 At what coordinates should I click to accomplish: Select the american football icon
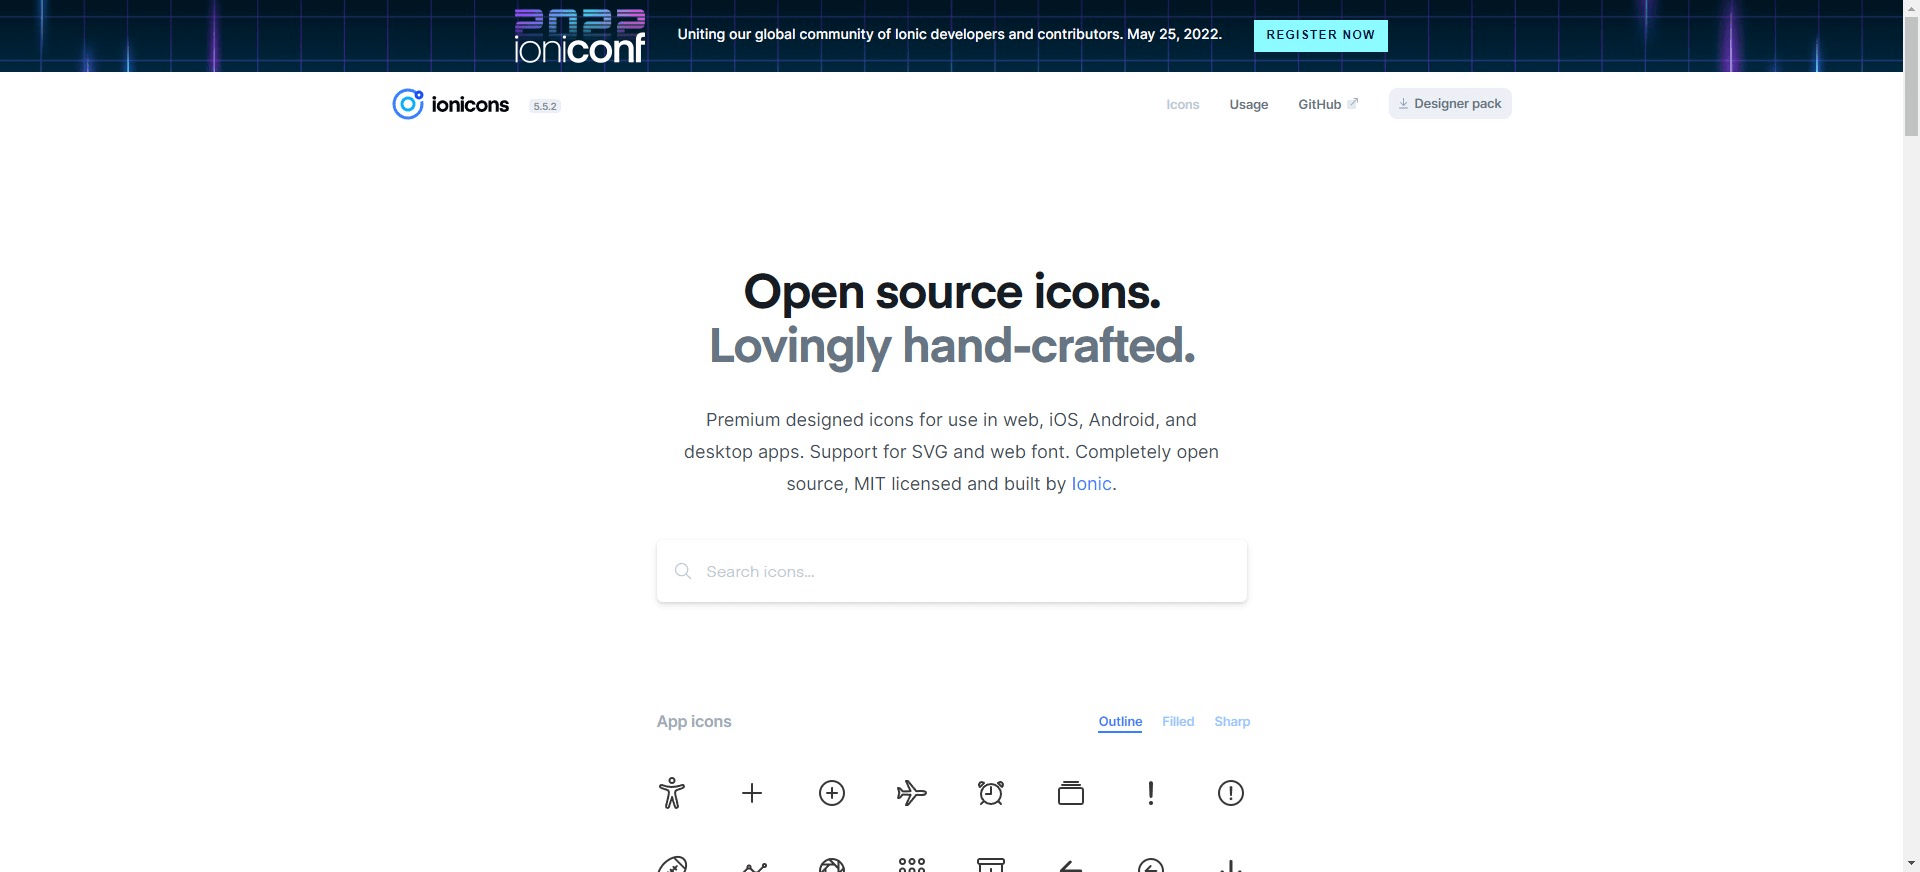[x=672, y=865]
